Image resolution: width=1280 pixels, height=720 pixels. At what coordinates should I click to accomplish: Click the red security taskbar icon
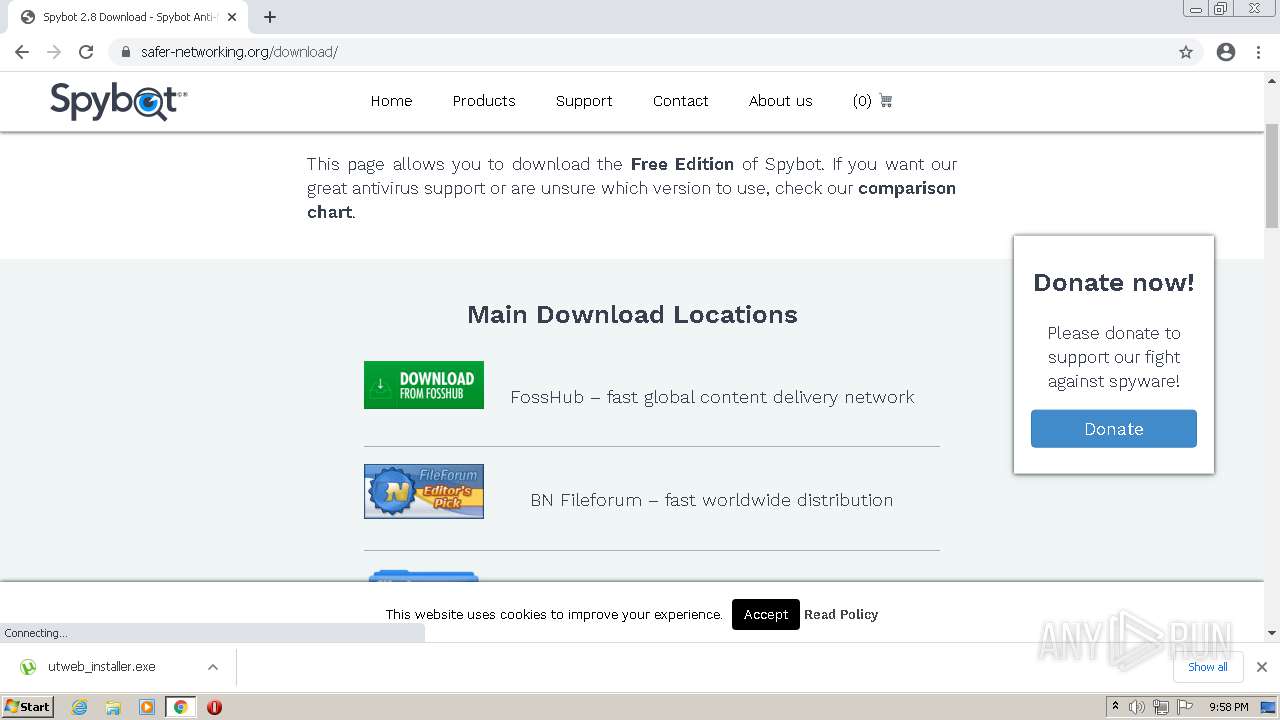point(214,707)
